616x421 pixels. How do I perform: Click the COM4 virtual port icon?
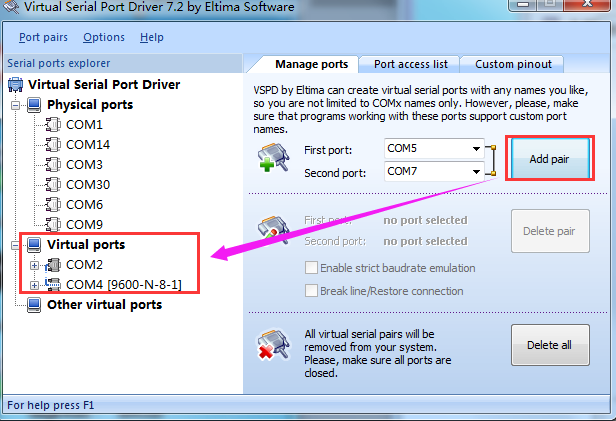coord(53,285)
